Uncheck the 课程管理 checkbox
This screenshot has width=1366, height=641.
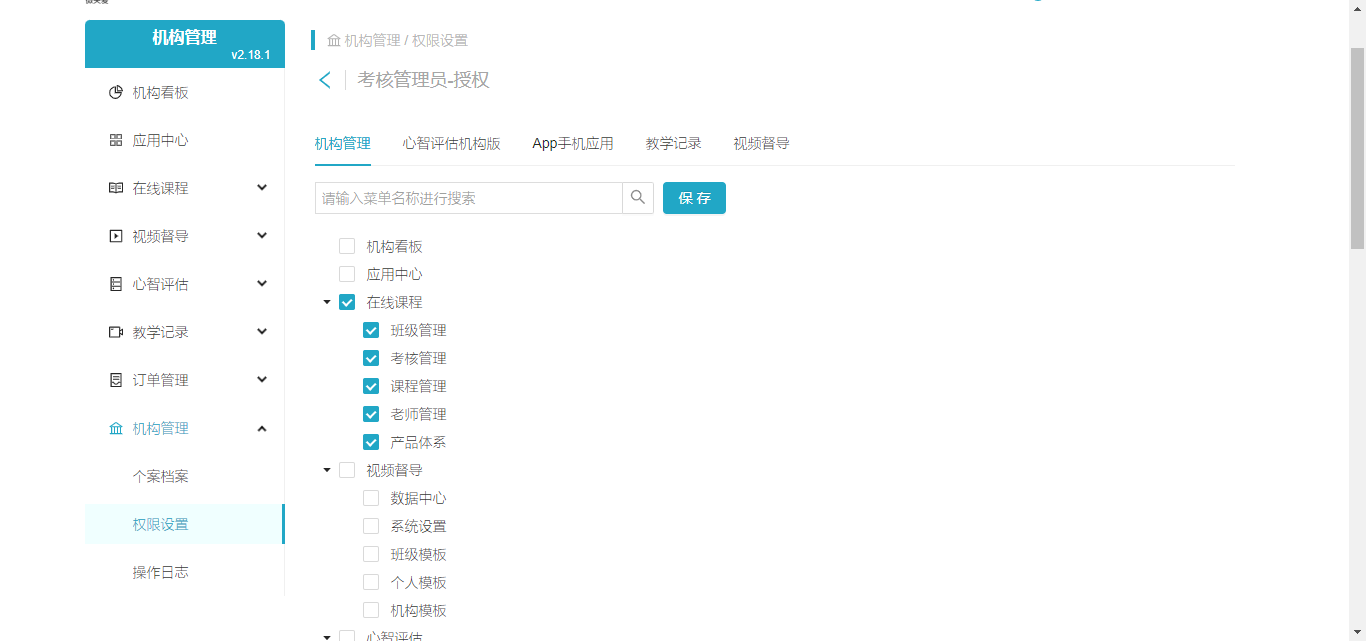371,386
